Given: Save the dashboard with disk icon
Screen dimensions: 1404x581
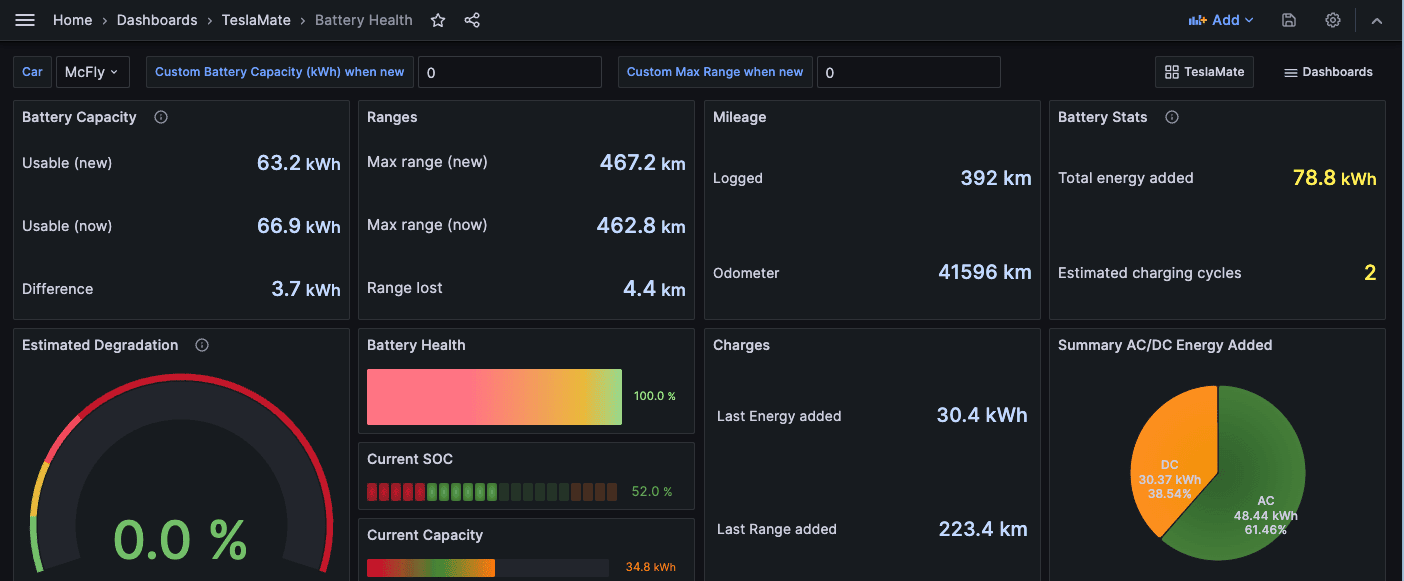Looking at the screenshot, I should click(x=1289, y=20).
